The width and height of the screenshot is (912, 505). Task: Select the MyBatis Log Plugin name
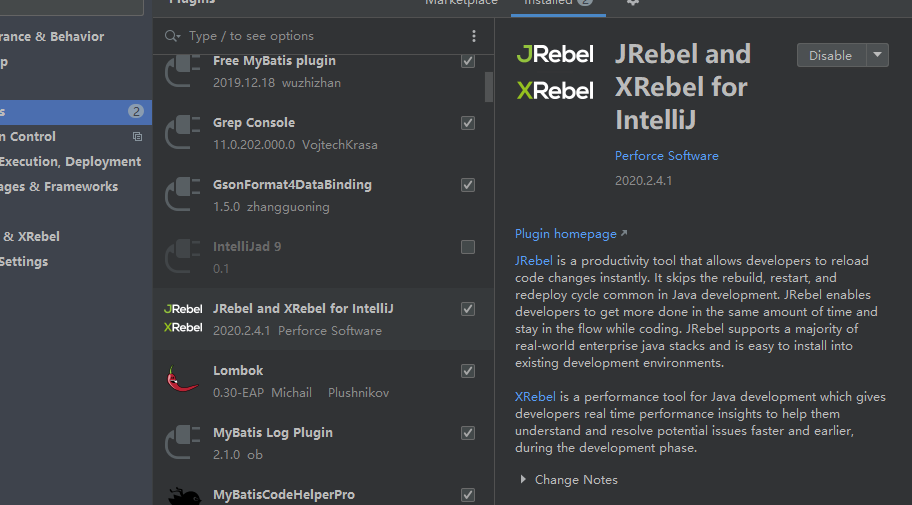(273, 433)
